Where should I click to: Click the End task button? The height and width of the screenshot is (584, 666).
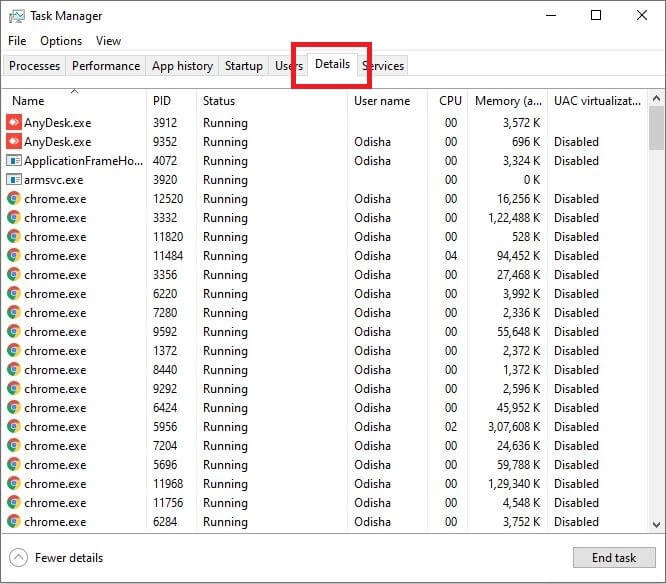[x=614, y=557]
